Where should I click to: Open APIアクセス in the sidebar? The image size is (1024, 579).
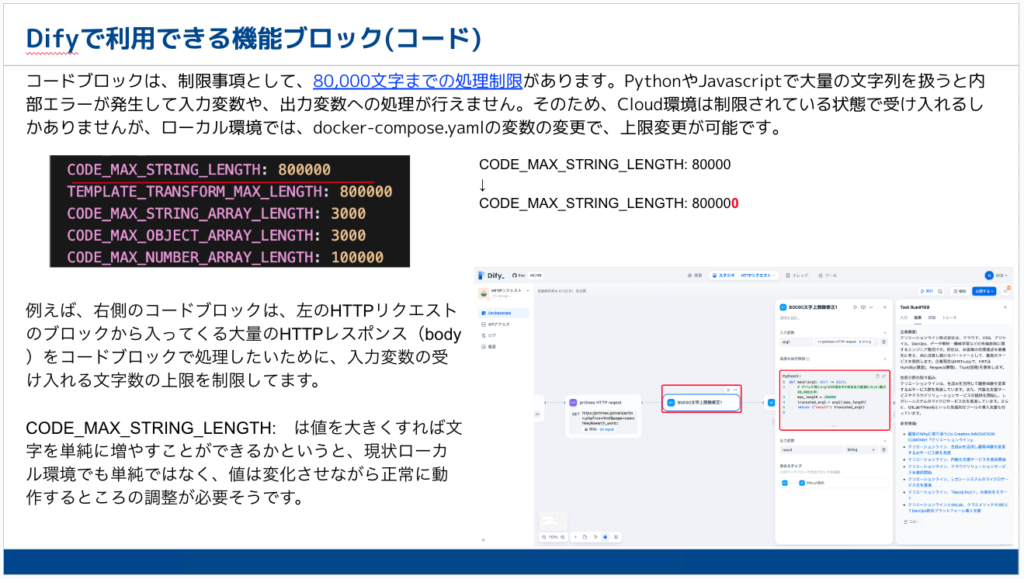pyautogui.click(x=496, y=324)
